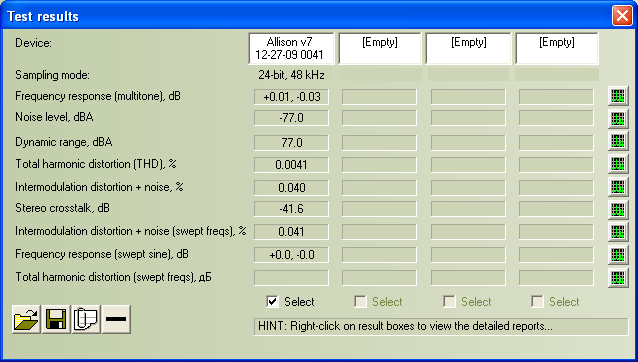The height and width of the screenshot is (362, 638).
Task: Toggle Select checkbox under third device slot
Action: [x=449, y=301]
